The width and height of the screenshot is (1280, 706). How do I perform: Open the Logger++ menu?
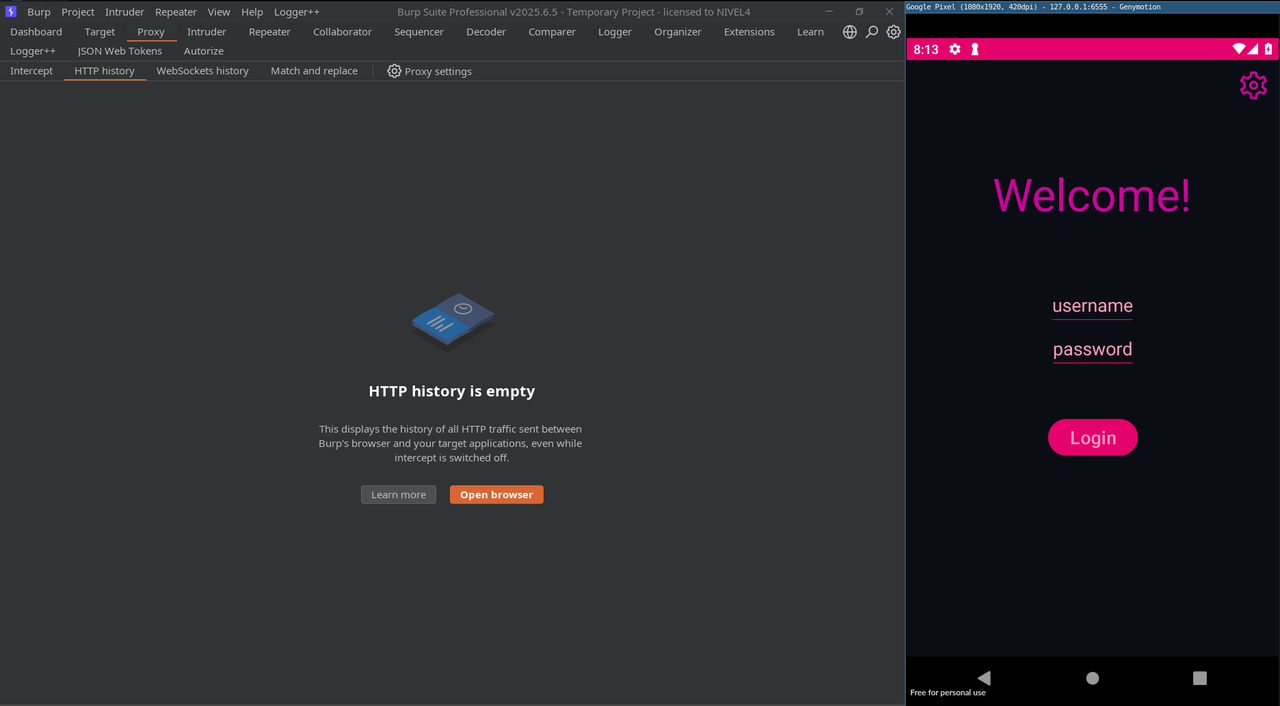(297, 12)
